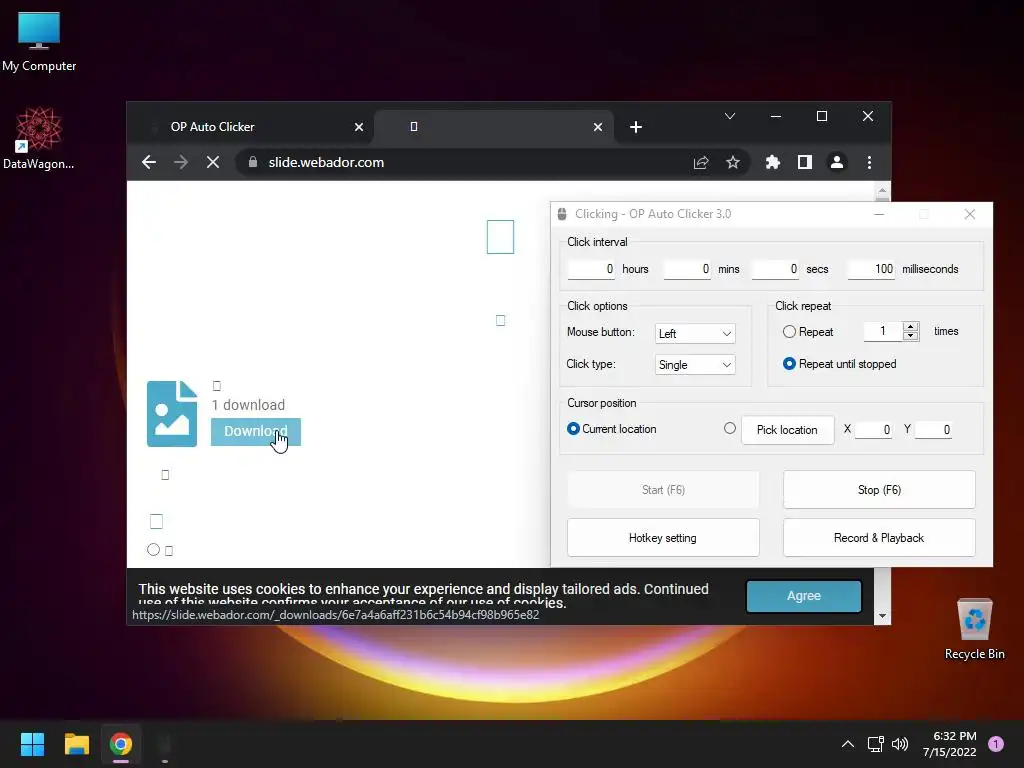Select the Pick location radio button
This screenshot has height=768, width=1024.
tap(730, 428)
